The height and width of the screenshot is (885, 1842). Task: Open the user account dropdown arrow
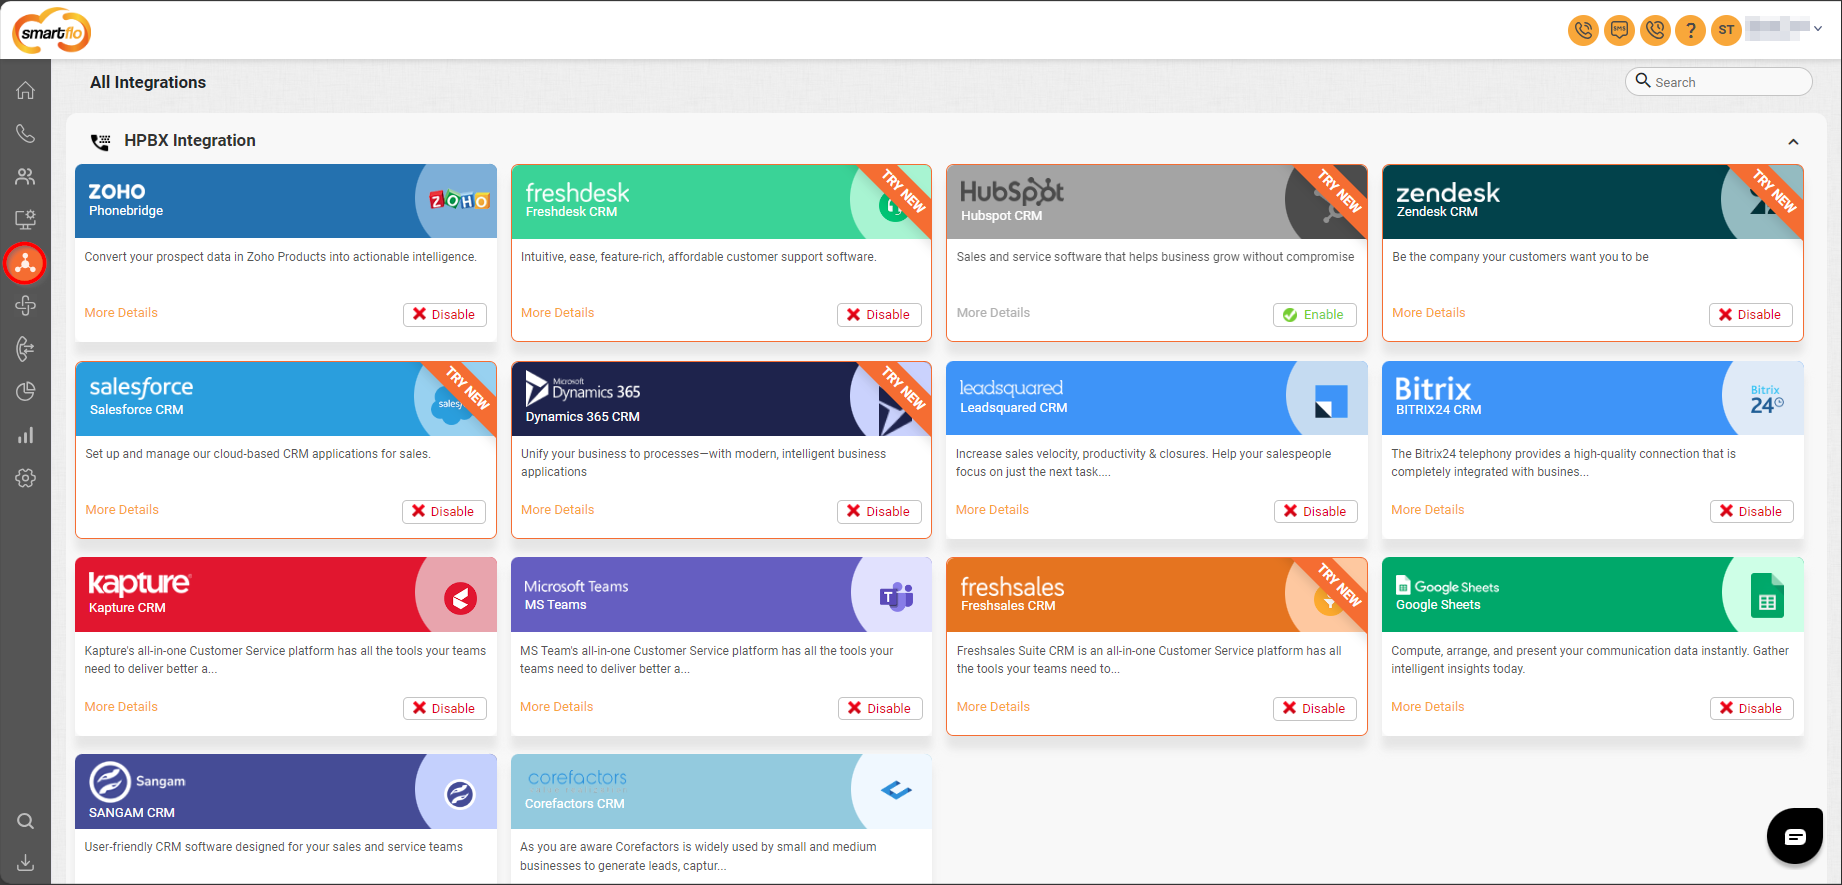pyautogui.click(x=1818, y=28)
